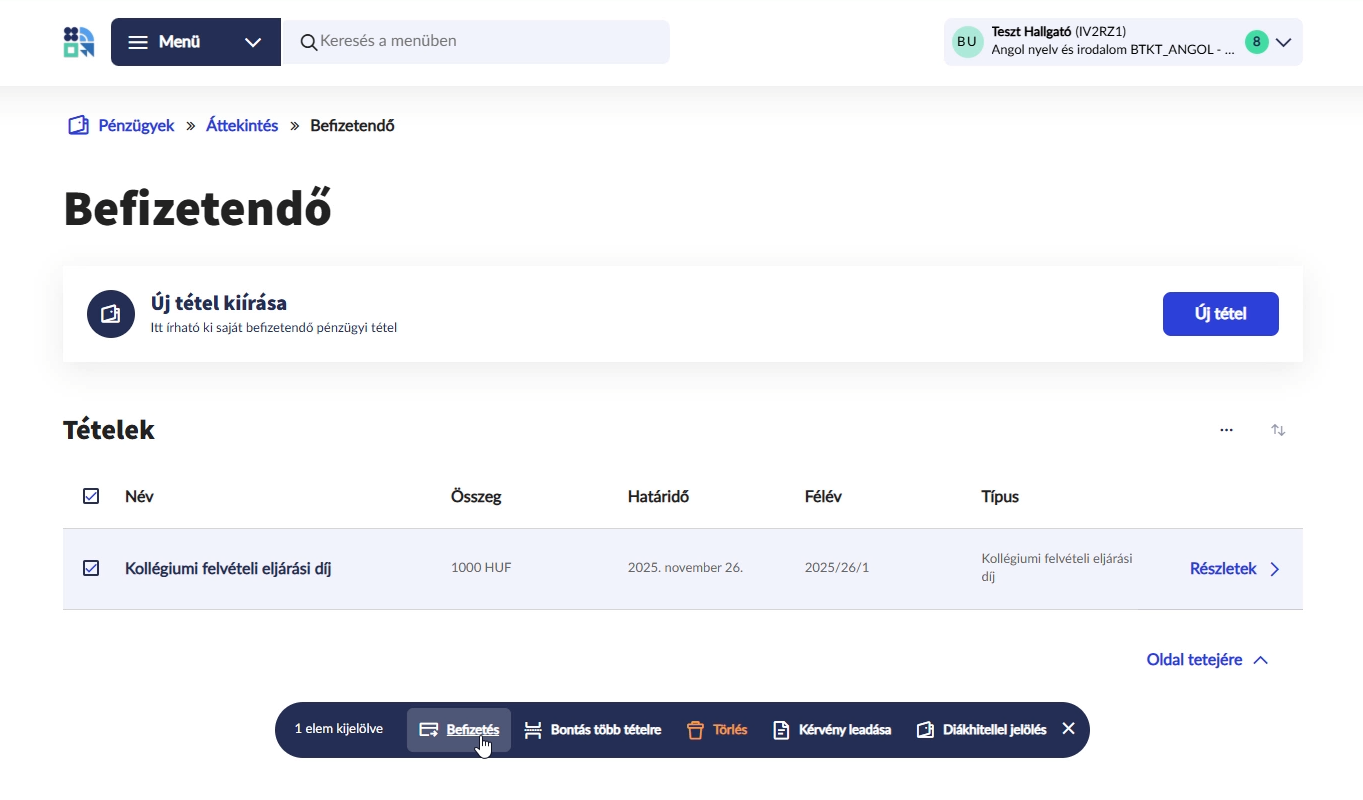The image size is (1363, 800).
Task: Uncheck the Kollégiumi felvételi eljárási díj row
Action: [91, 568]
